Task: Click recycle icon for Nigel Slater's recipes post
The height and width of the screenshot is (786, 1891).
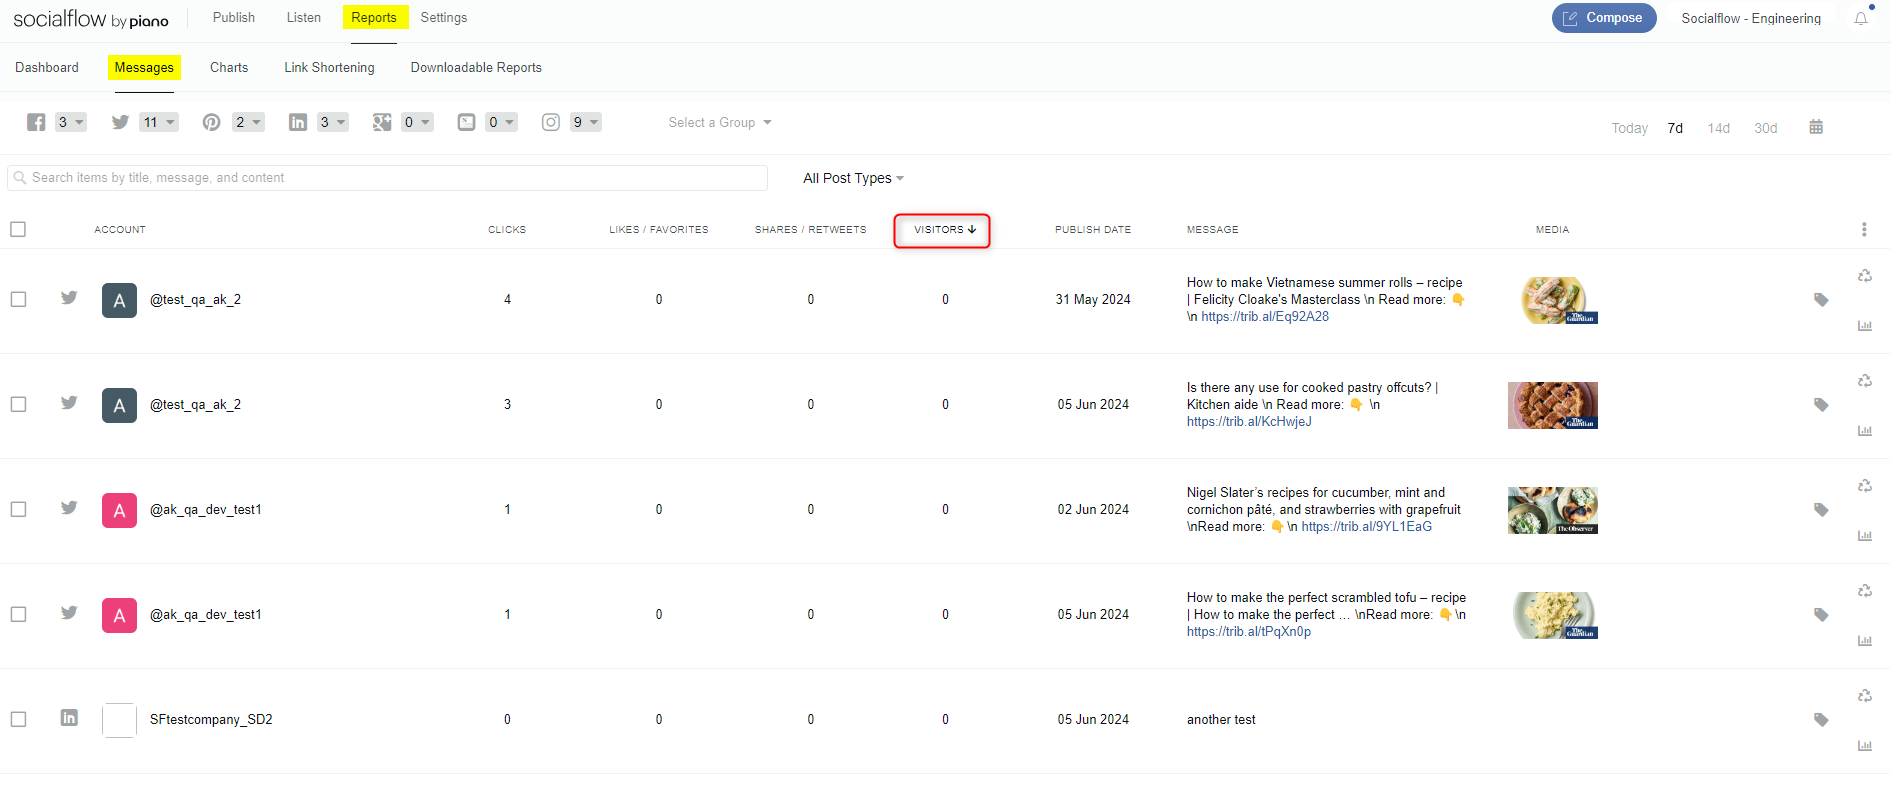Action: [x=1865, y=486]
